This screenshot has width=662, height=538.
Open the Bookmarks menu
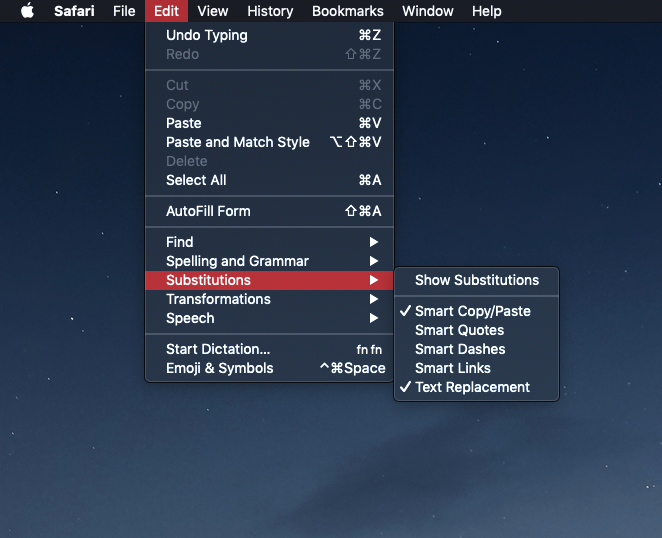coord(347,11)
